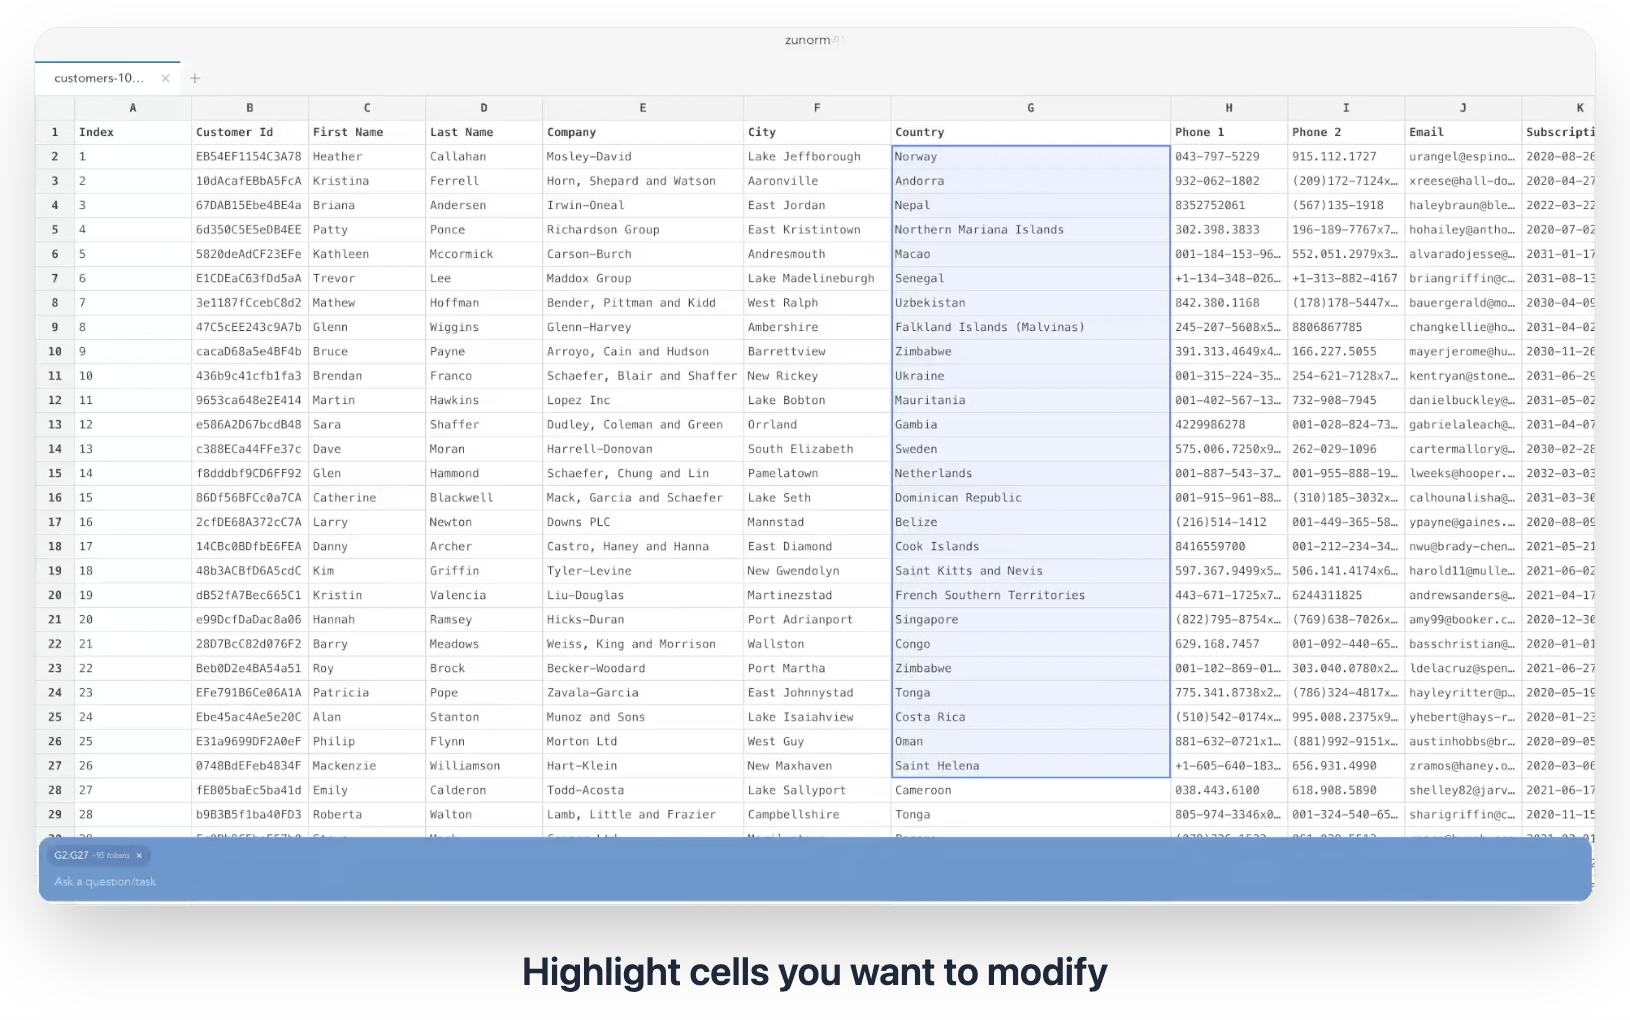Select the Andorra country cell
This screenshot has width=1630, height=1020.
click(1031, 181)
